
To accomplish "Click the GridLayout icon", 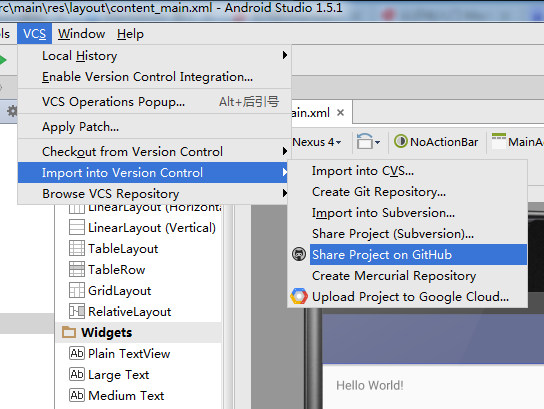I will 77,290.
